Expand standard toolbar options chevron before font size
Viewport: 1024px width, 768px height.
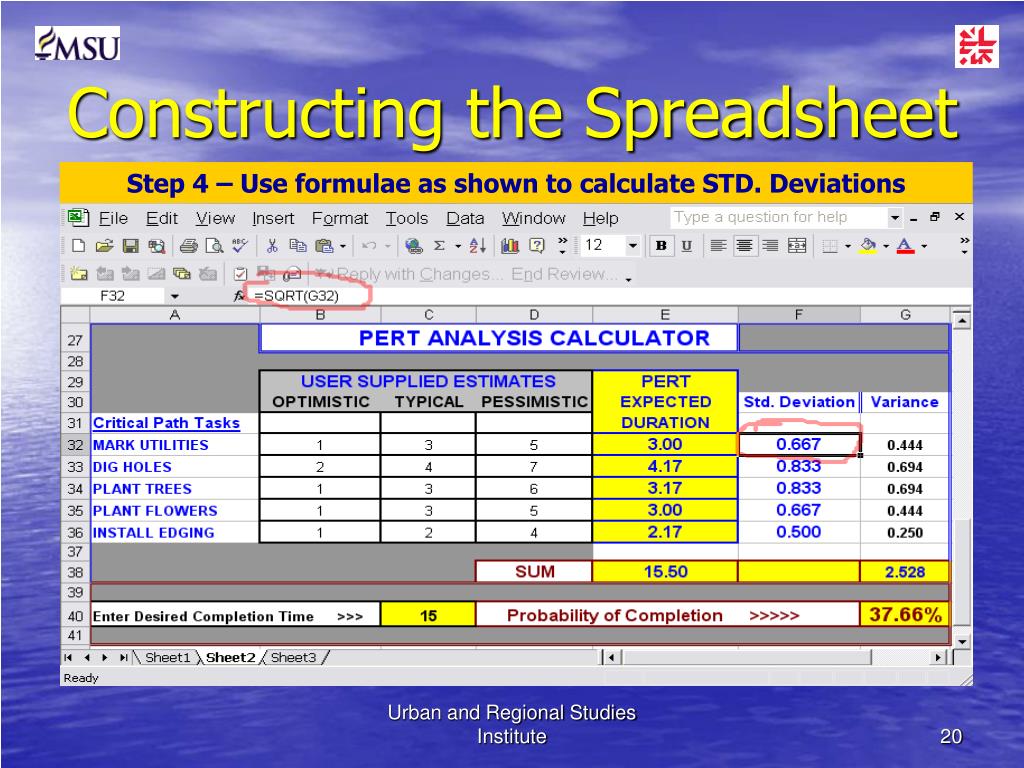click(562, 246)
